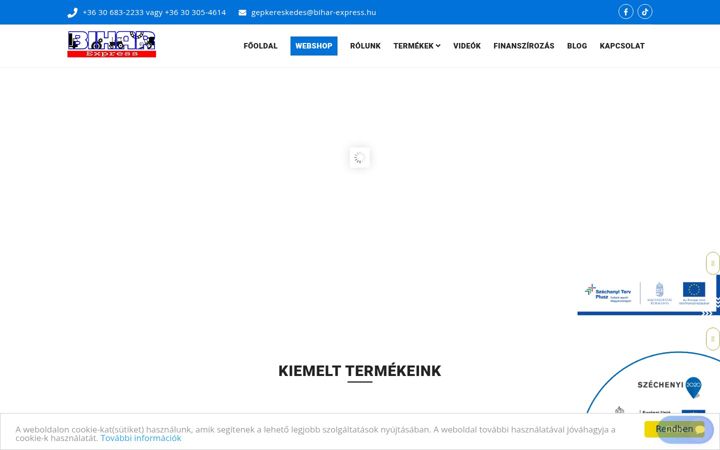Follow the További információk link

(x=141, y=438)
